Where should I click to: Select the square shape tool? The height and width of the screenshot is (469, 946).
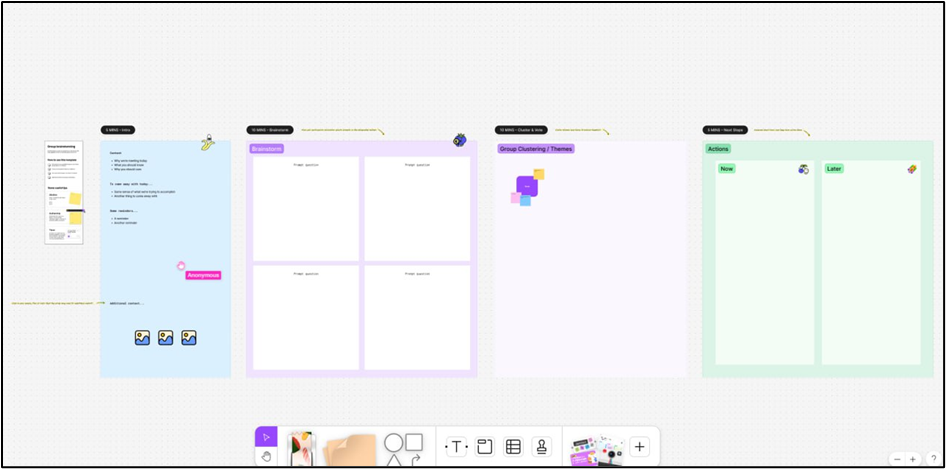414,442
